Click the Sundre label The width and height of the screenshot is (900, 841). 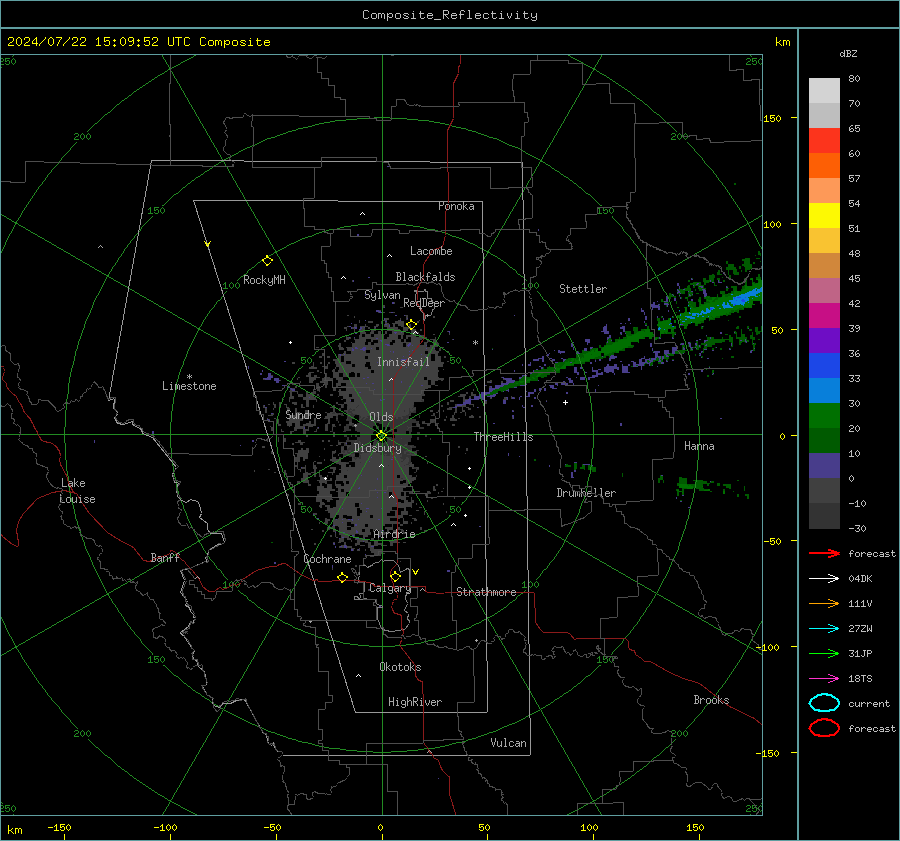click(303, 414)
